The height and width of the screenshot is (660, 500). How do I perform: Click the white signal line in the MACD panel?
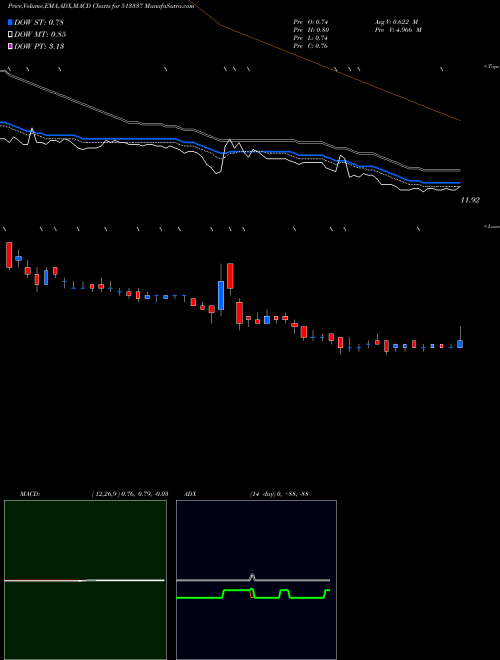pos(84,580)
